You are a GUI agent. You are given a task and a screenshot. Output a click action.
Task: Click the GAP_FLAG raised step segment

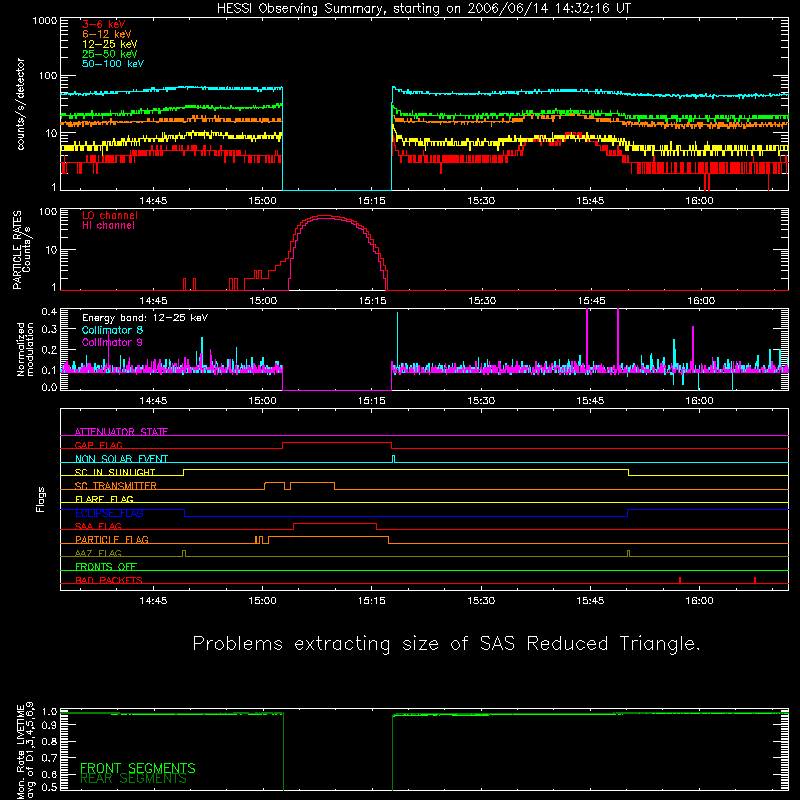pyautogui.click(x=337, y=443)
